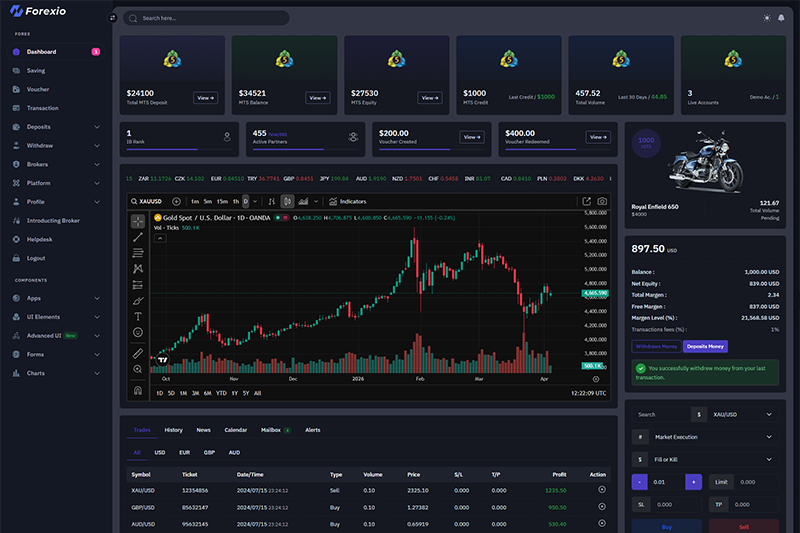The height and width of the screenshot is (533, 800).
Task: Switch to the History tab
Action: [173, 430]
